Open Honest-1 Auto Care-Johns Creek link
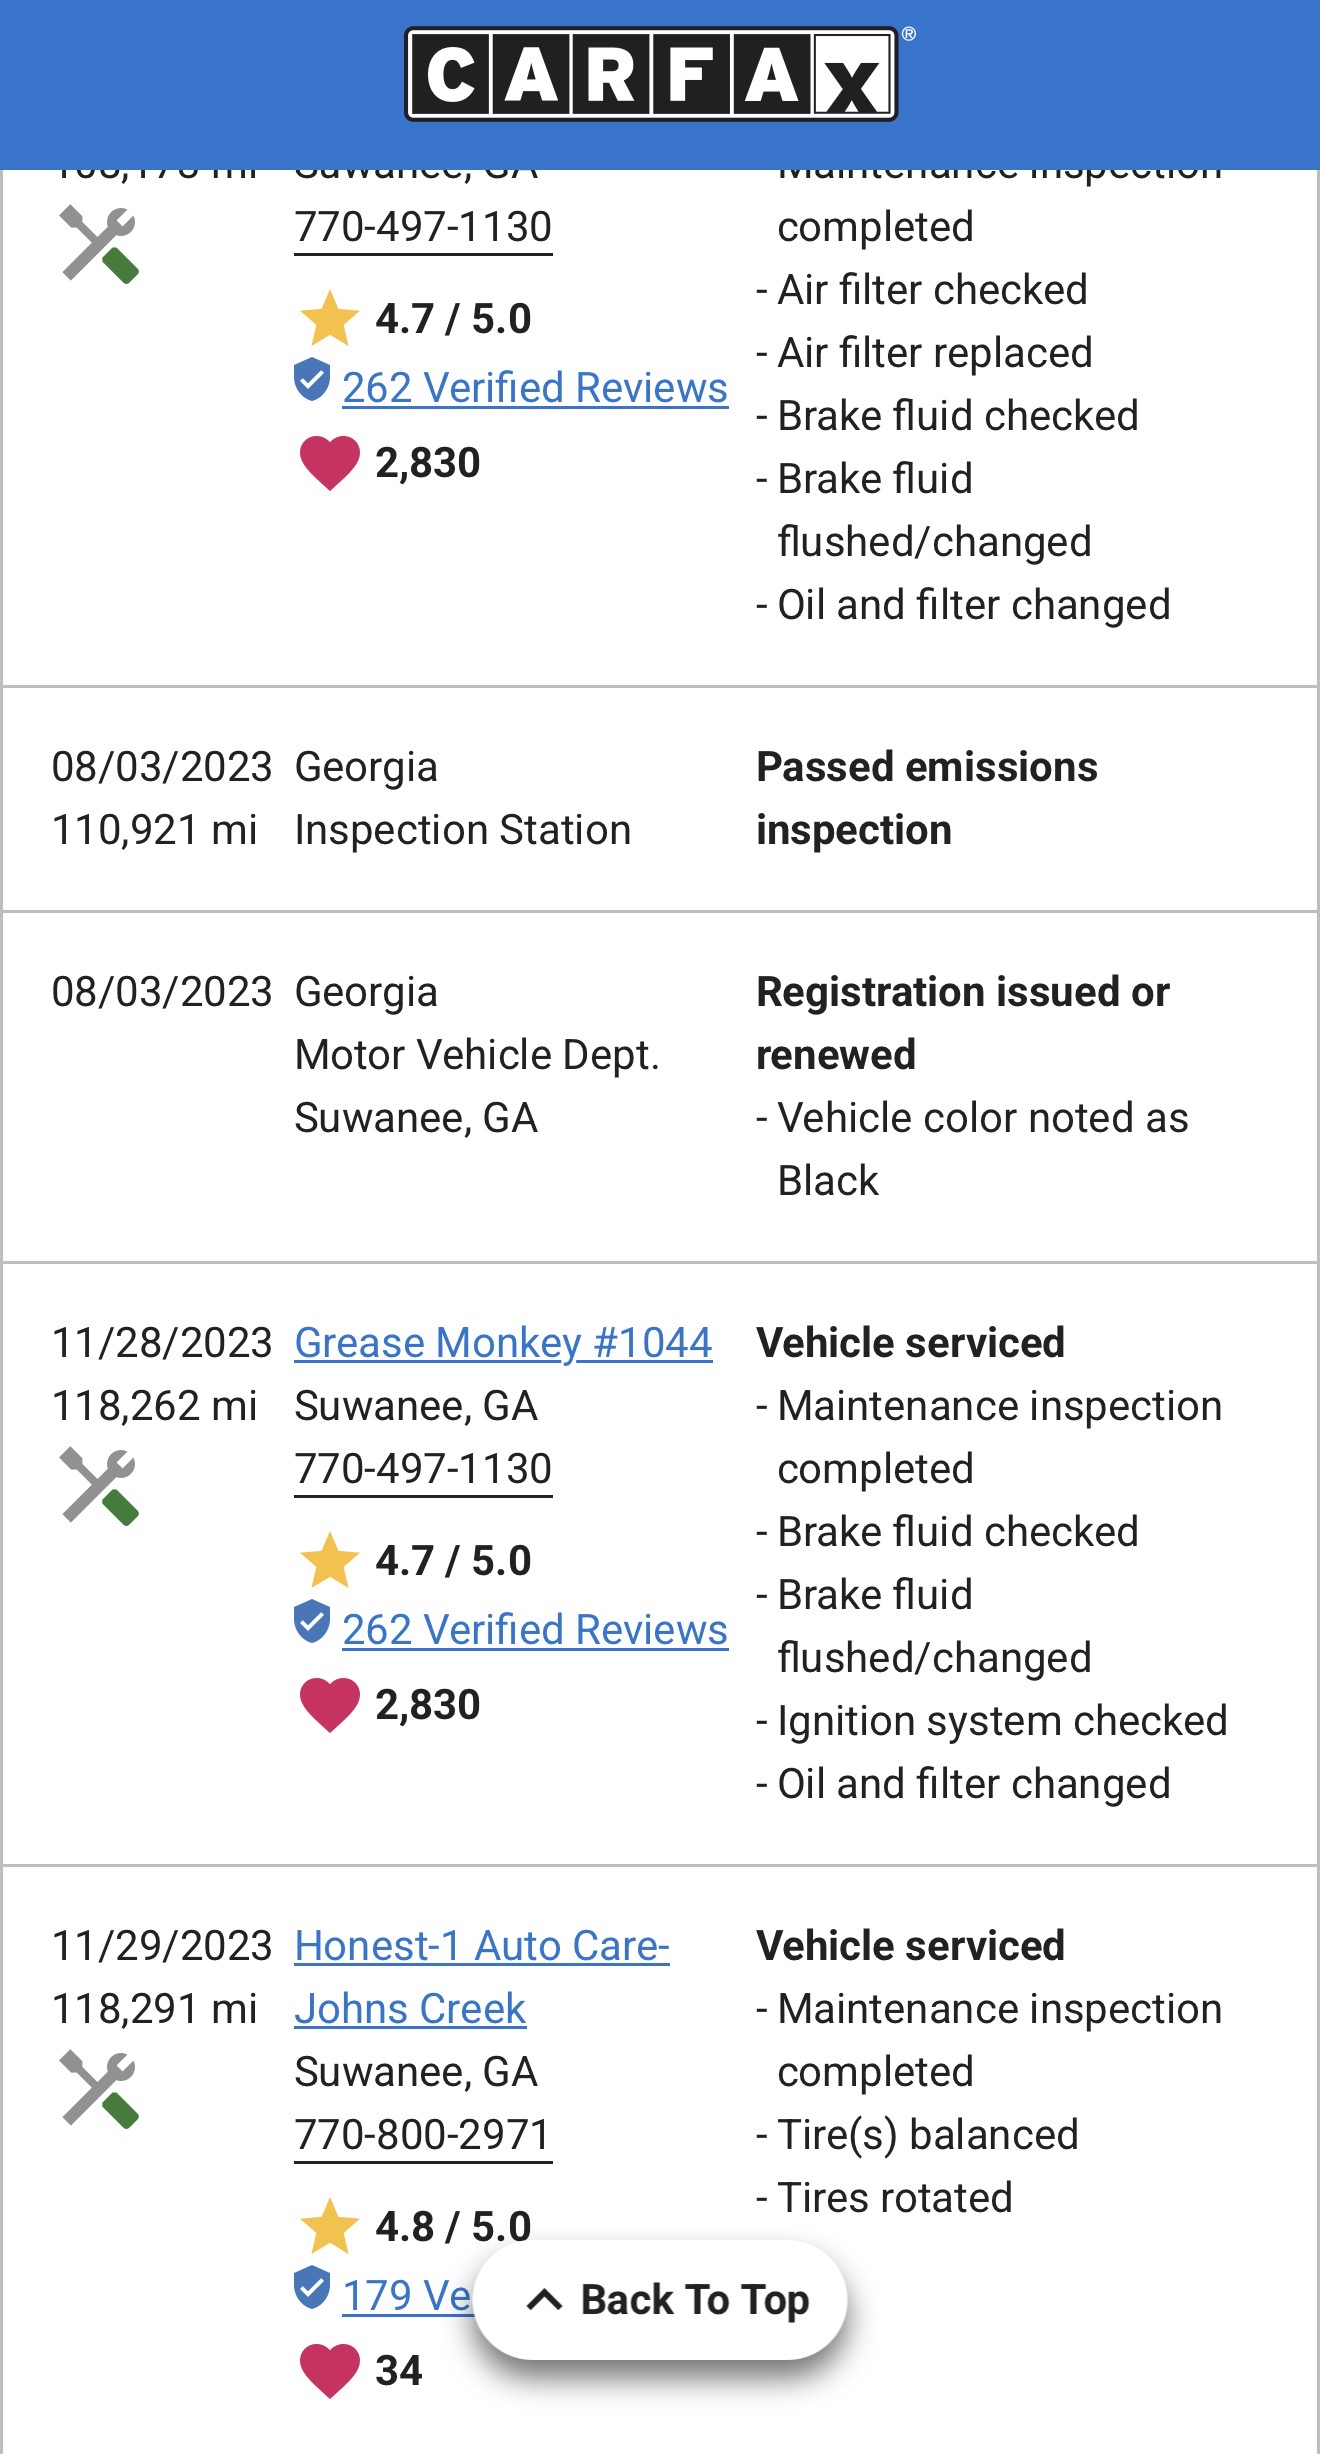This screenshot has height=2454, width=1320. [482, 1977]
